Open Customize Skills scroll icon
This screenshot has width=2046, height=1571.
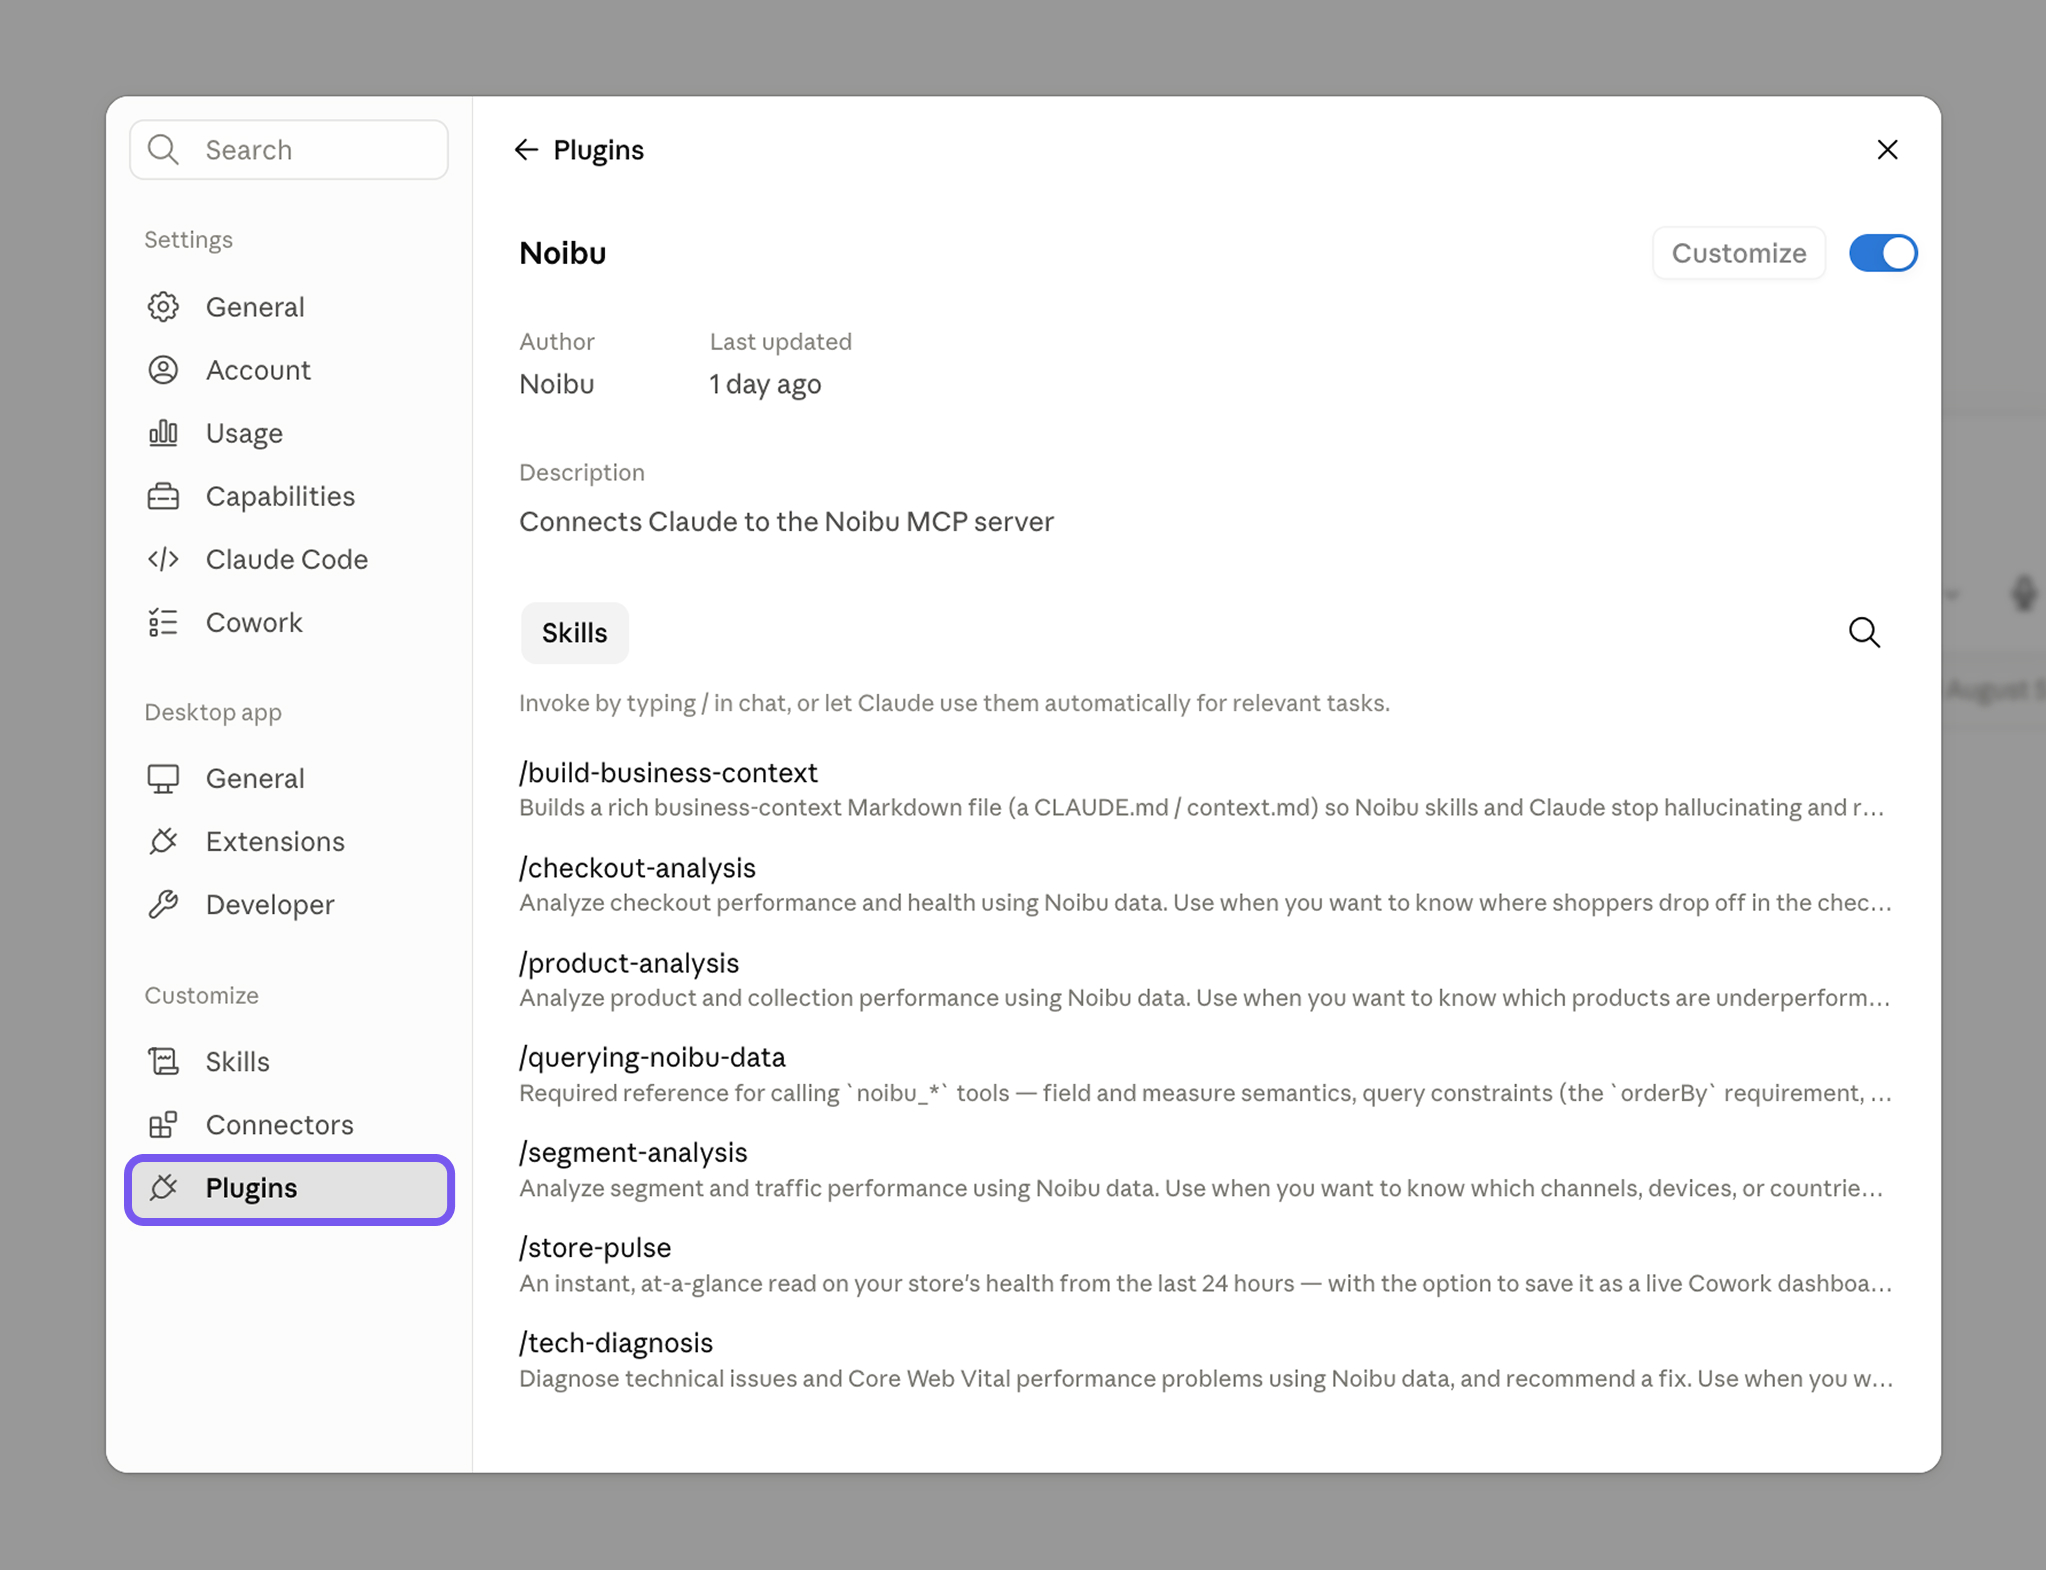163,1061
